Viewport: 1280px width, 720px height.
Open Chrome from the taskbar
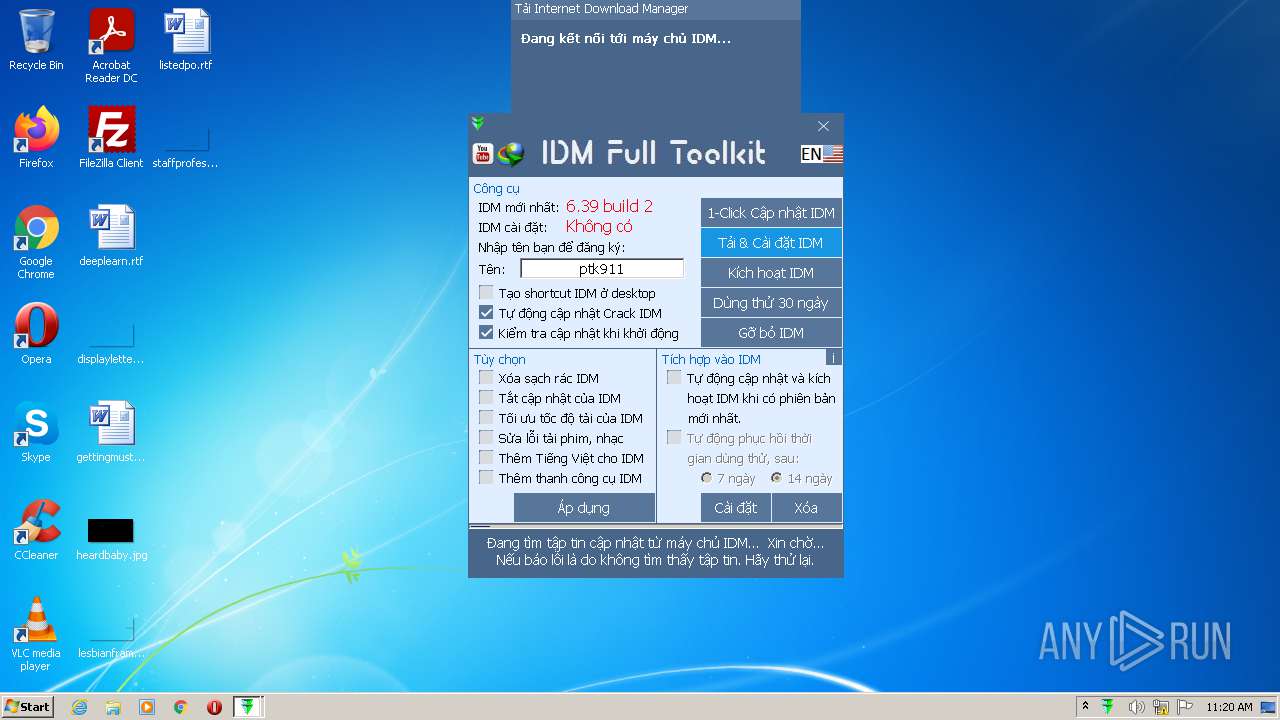pyautogui.click(x=181, y=707)
